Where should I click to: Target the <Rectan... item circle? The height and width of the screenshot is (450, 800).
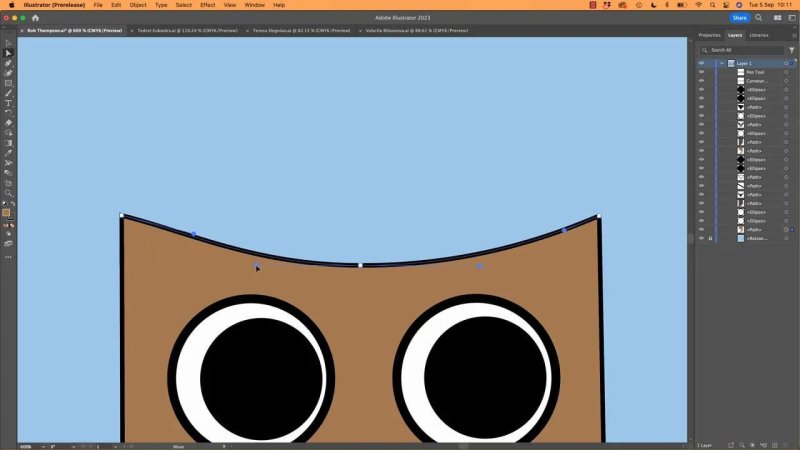786,238
